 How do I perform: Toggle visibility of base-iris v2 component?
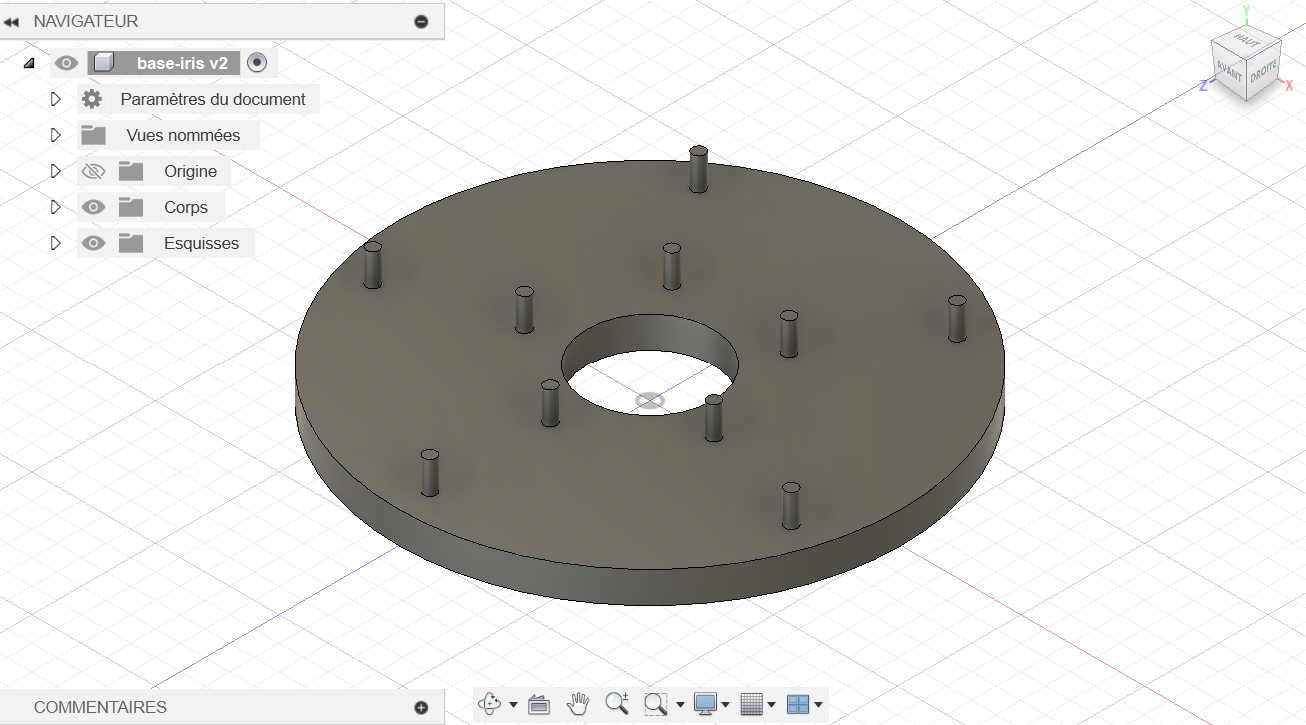click(x=66, y=63)
